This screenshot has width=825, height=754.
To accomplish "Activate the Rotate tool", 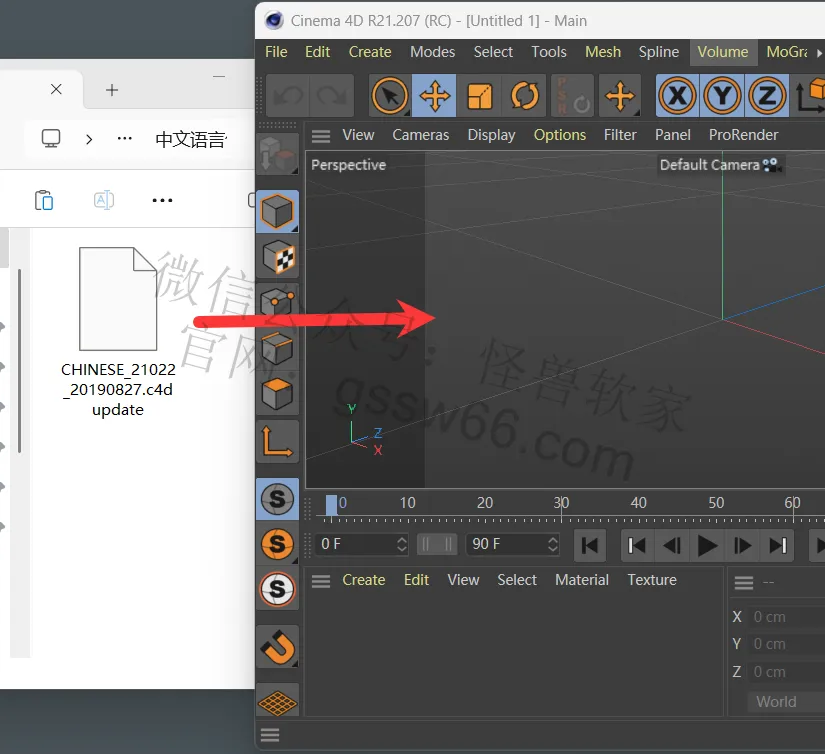I will click(525, 96).
